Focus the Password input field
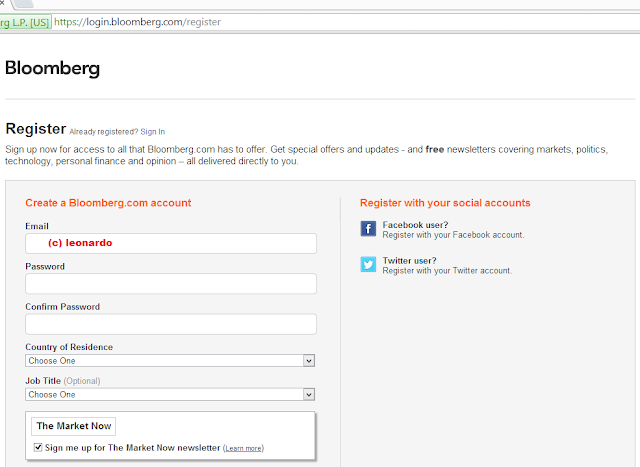This screenshot has height=467, width=640. point(171,284)
